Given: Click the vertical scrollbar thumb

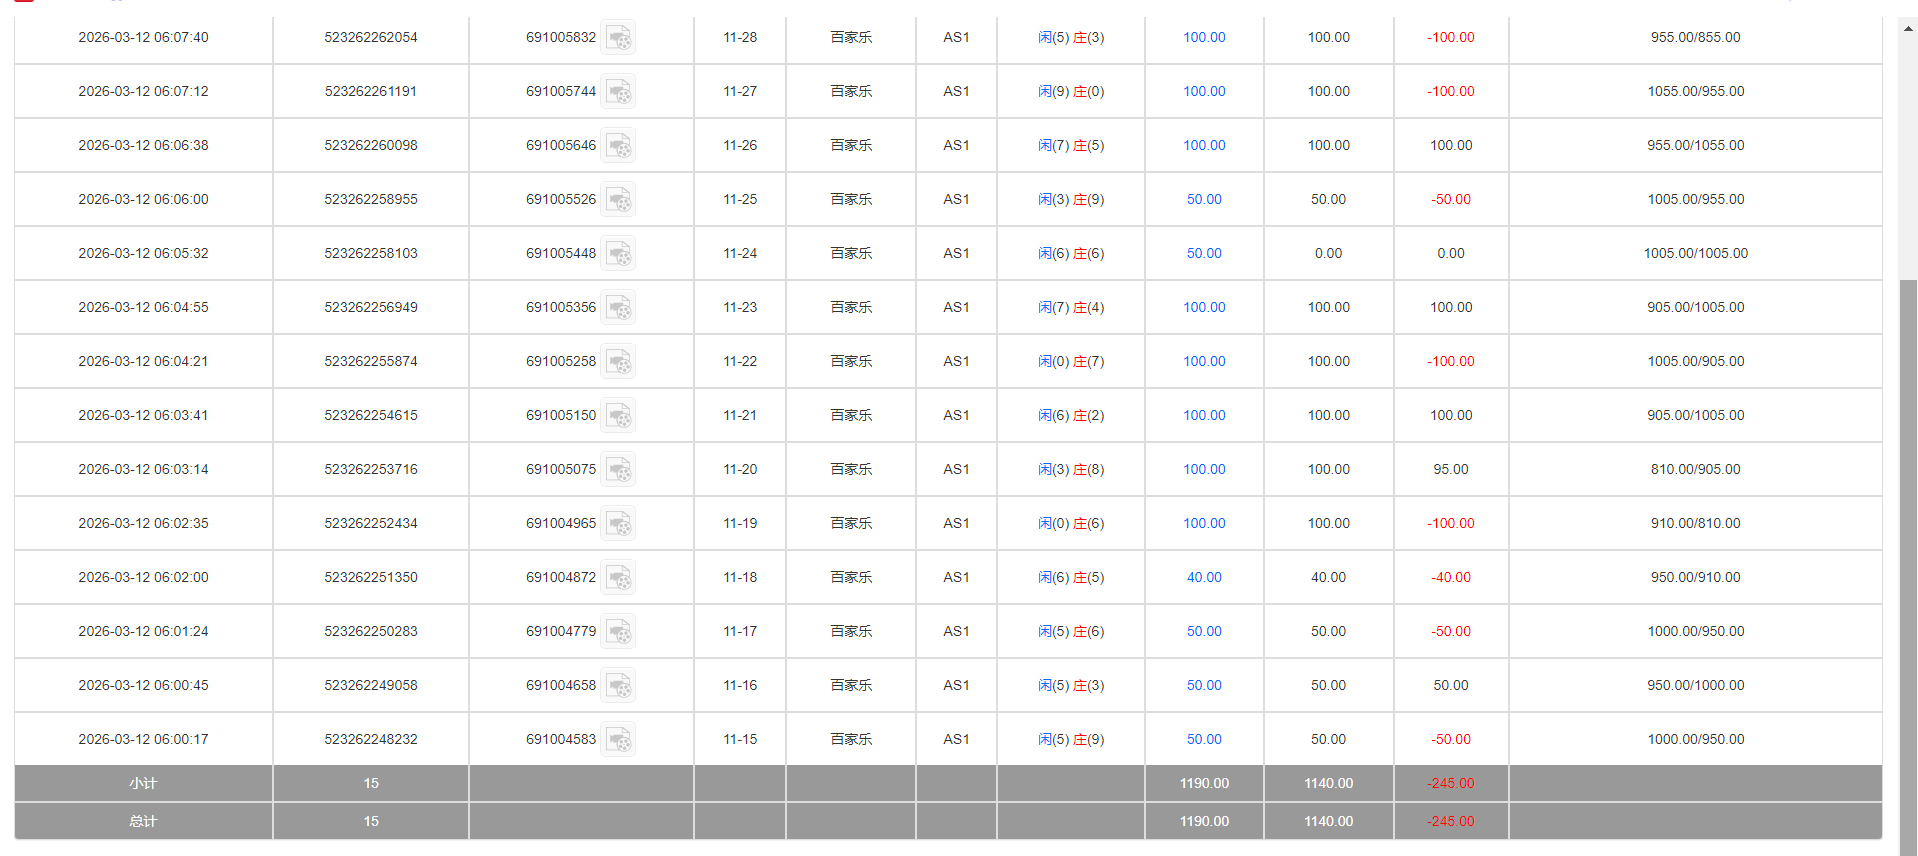Looking at the screenshot, I should click(1908, 560).
